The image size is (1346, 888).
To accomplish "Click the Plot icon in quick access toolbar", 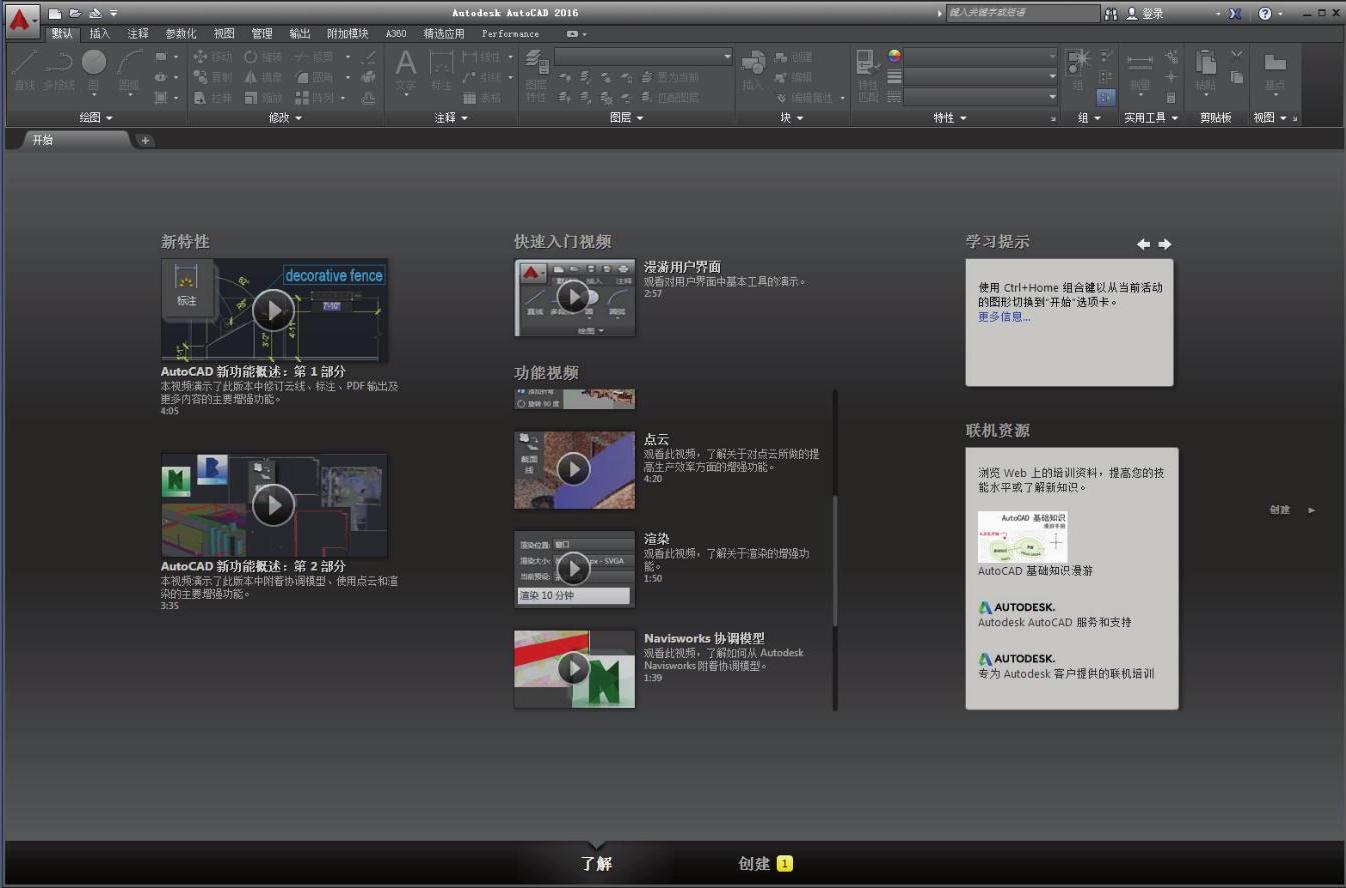I will click(x=95, y=13).
